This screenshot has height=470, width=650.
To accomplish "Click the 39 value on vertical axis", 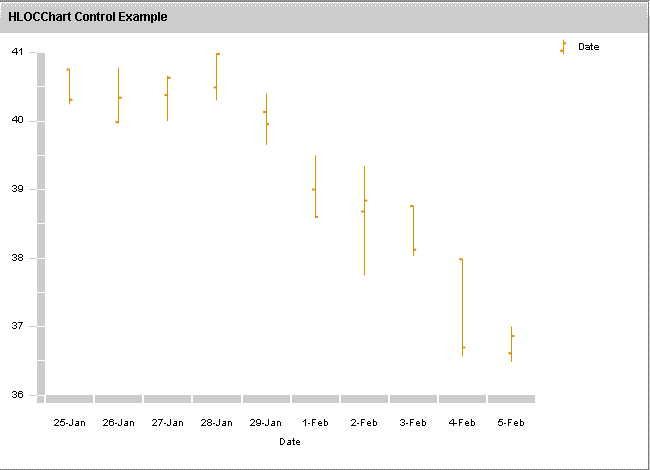I will (x=17, y=189).
